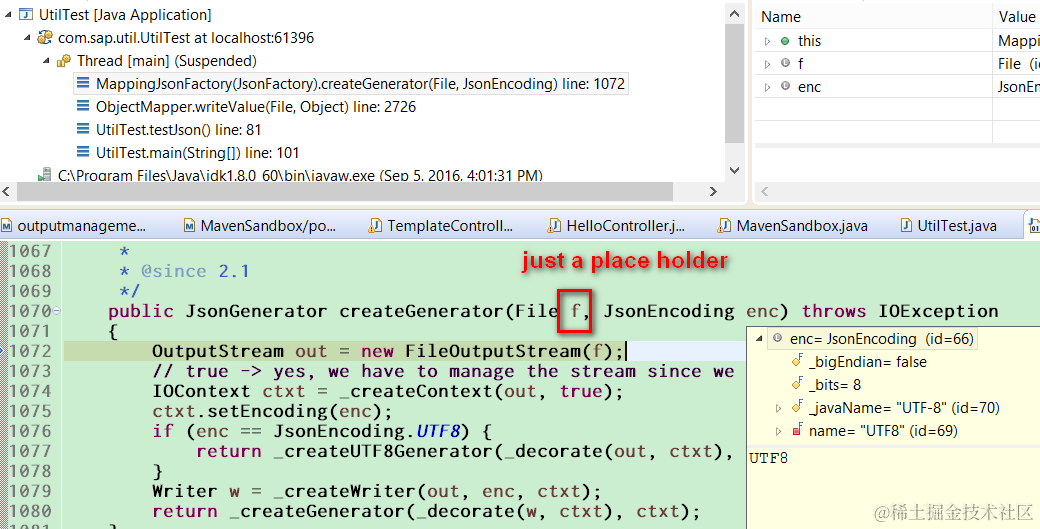Switch to MavenSandbox.java editor tab
This screenshot has height=529, width=1040.
pyautogui.click(x=793, y=226)
